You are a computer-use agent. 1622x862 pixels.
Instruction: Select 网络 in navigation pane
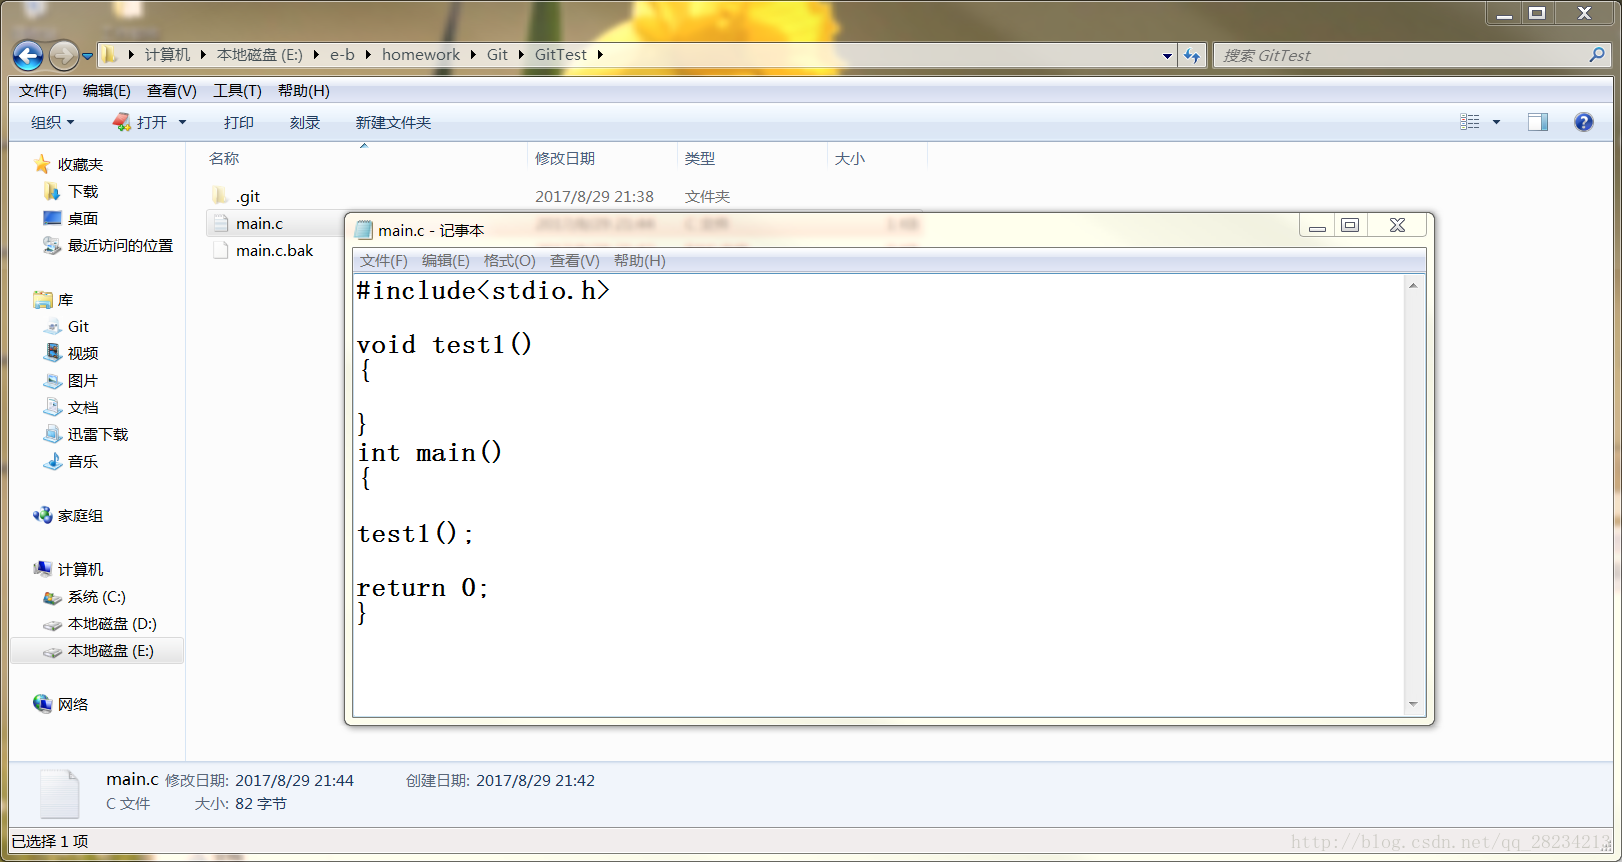click(73, 704)
